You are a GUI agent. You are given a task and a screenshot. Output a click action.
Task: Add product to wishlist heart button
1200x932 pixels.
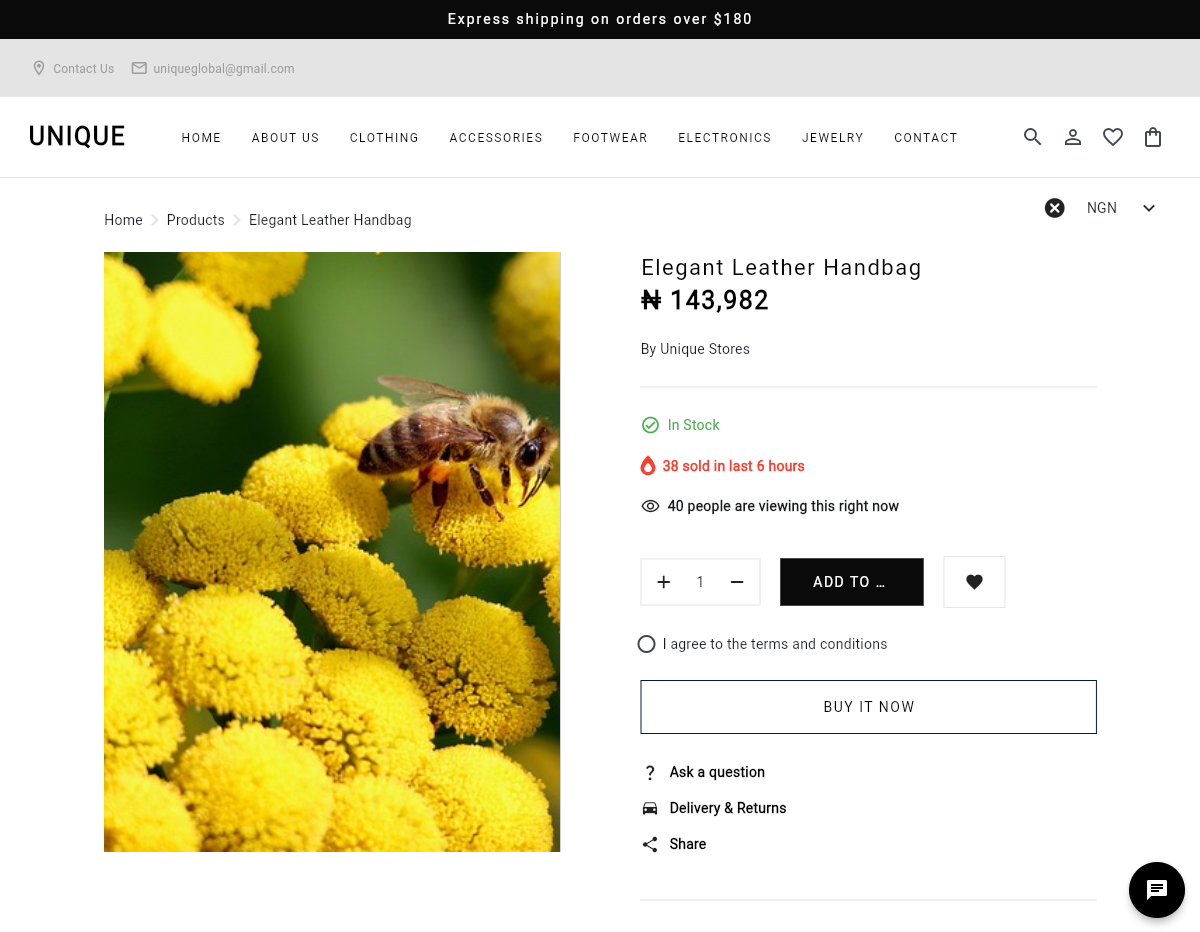pos(974,582)
